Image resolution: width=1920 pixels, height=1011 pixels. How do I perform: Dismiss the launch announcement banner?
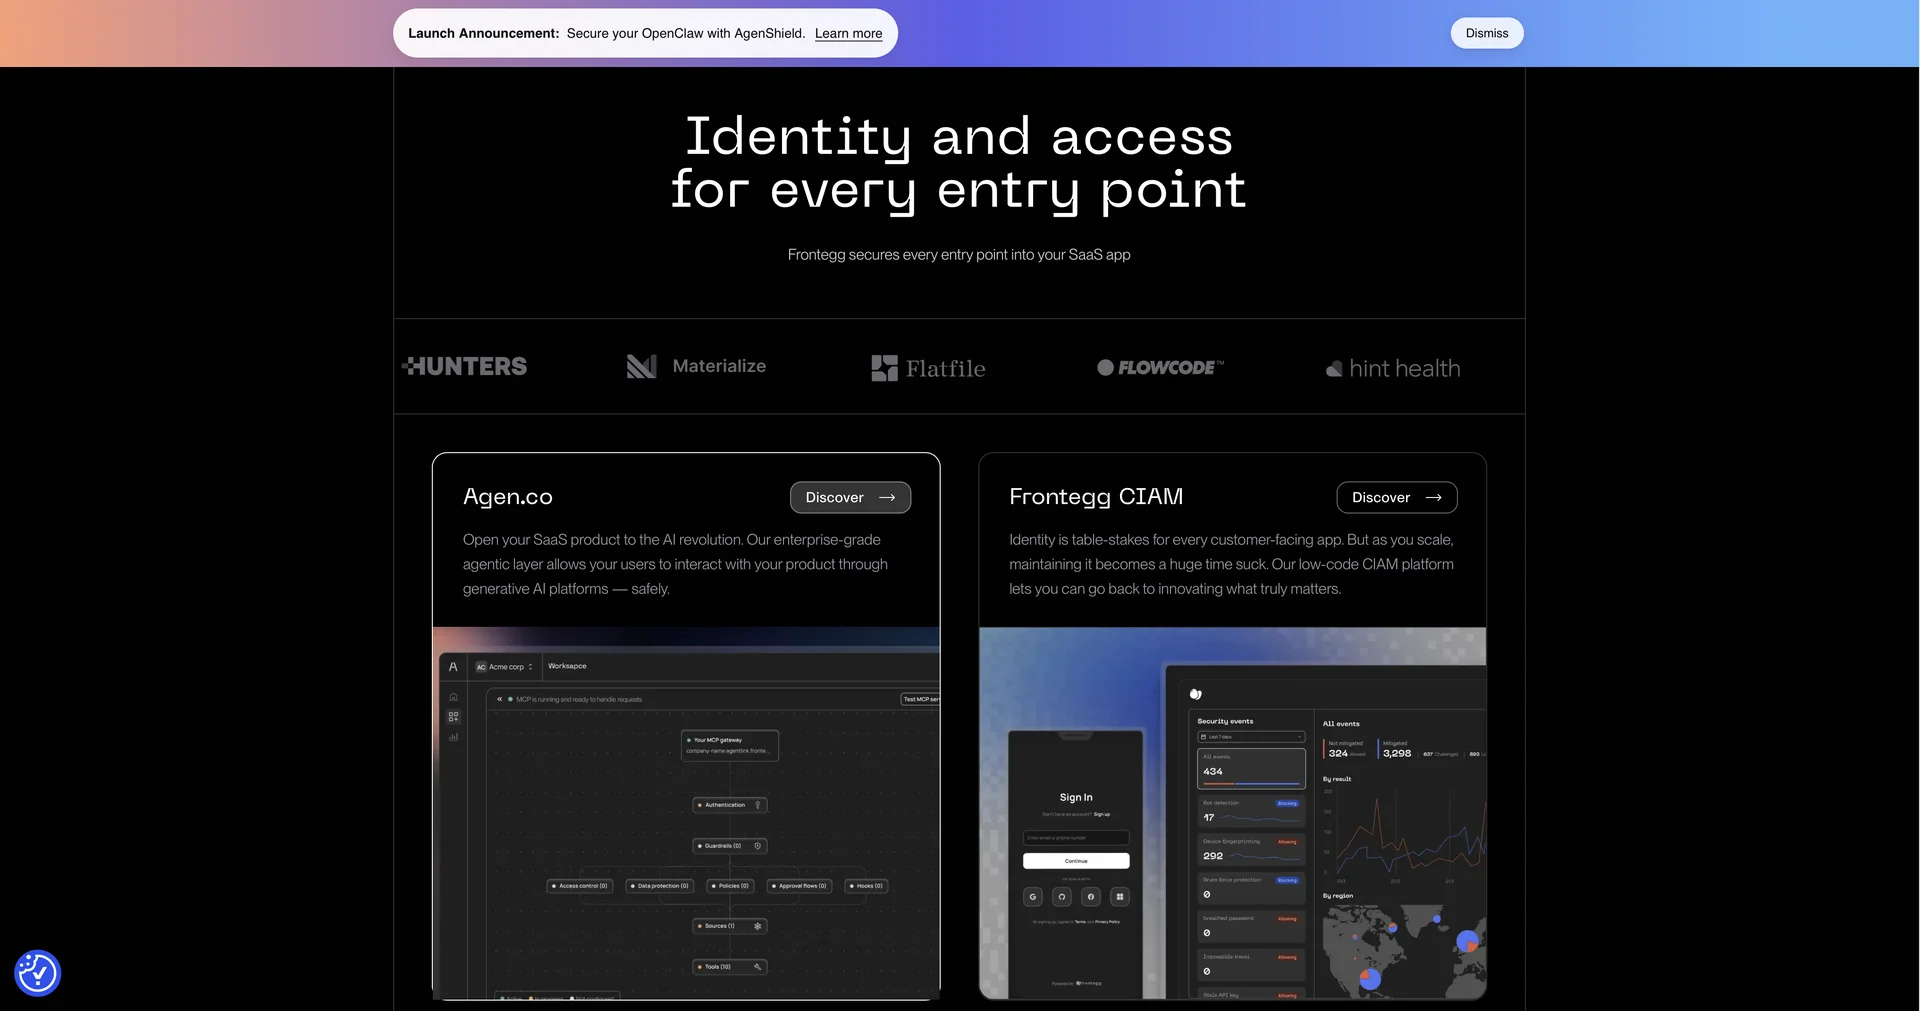pos(1487,33)
